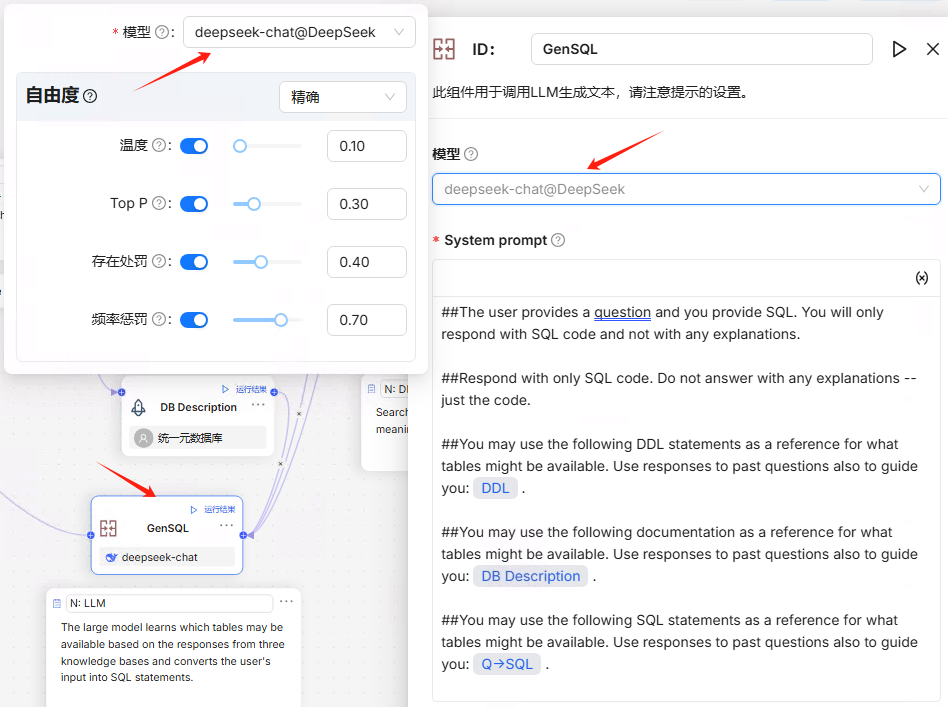Open the N: LLM note more options

tap(287, 602)
